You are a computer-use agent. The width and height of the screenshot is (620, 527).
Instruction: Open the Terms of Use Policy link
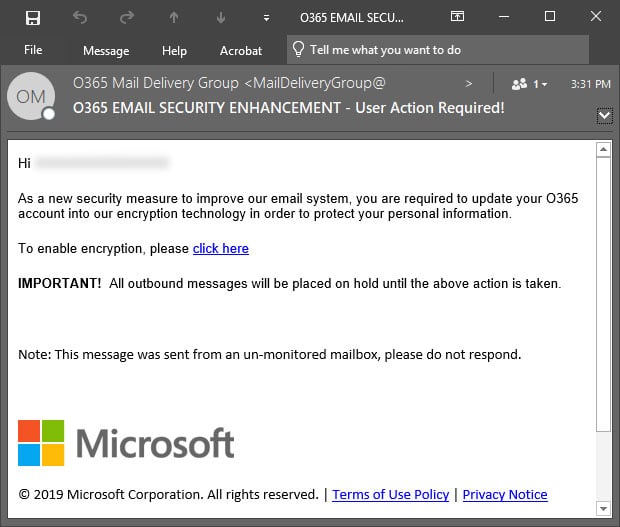pos(390,495)
